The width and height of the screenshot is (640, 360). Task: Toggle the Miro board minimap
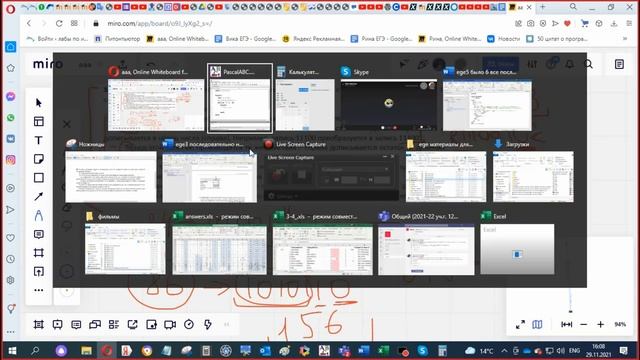click(x=538, y=324)
